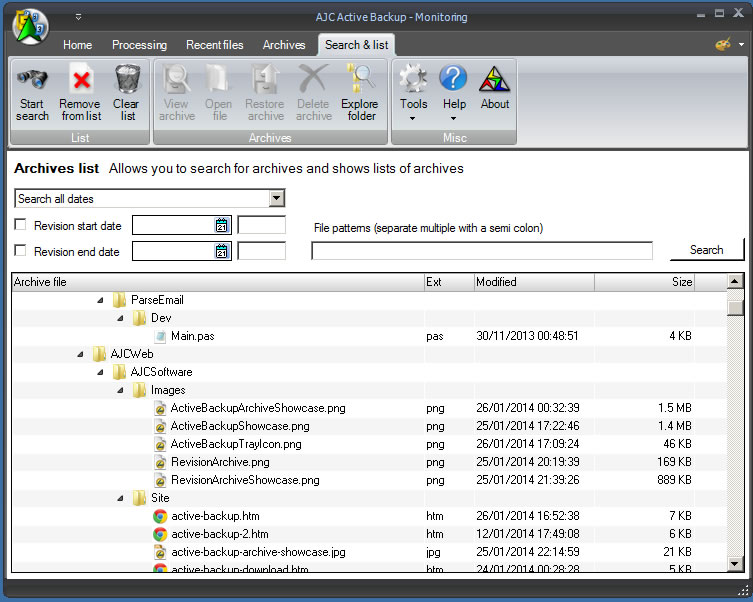Click the Chrome icon beside active-backup.htm
Screen dimensions: 753x602
coord(160,517)
